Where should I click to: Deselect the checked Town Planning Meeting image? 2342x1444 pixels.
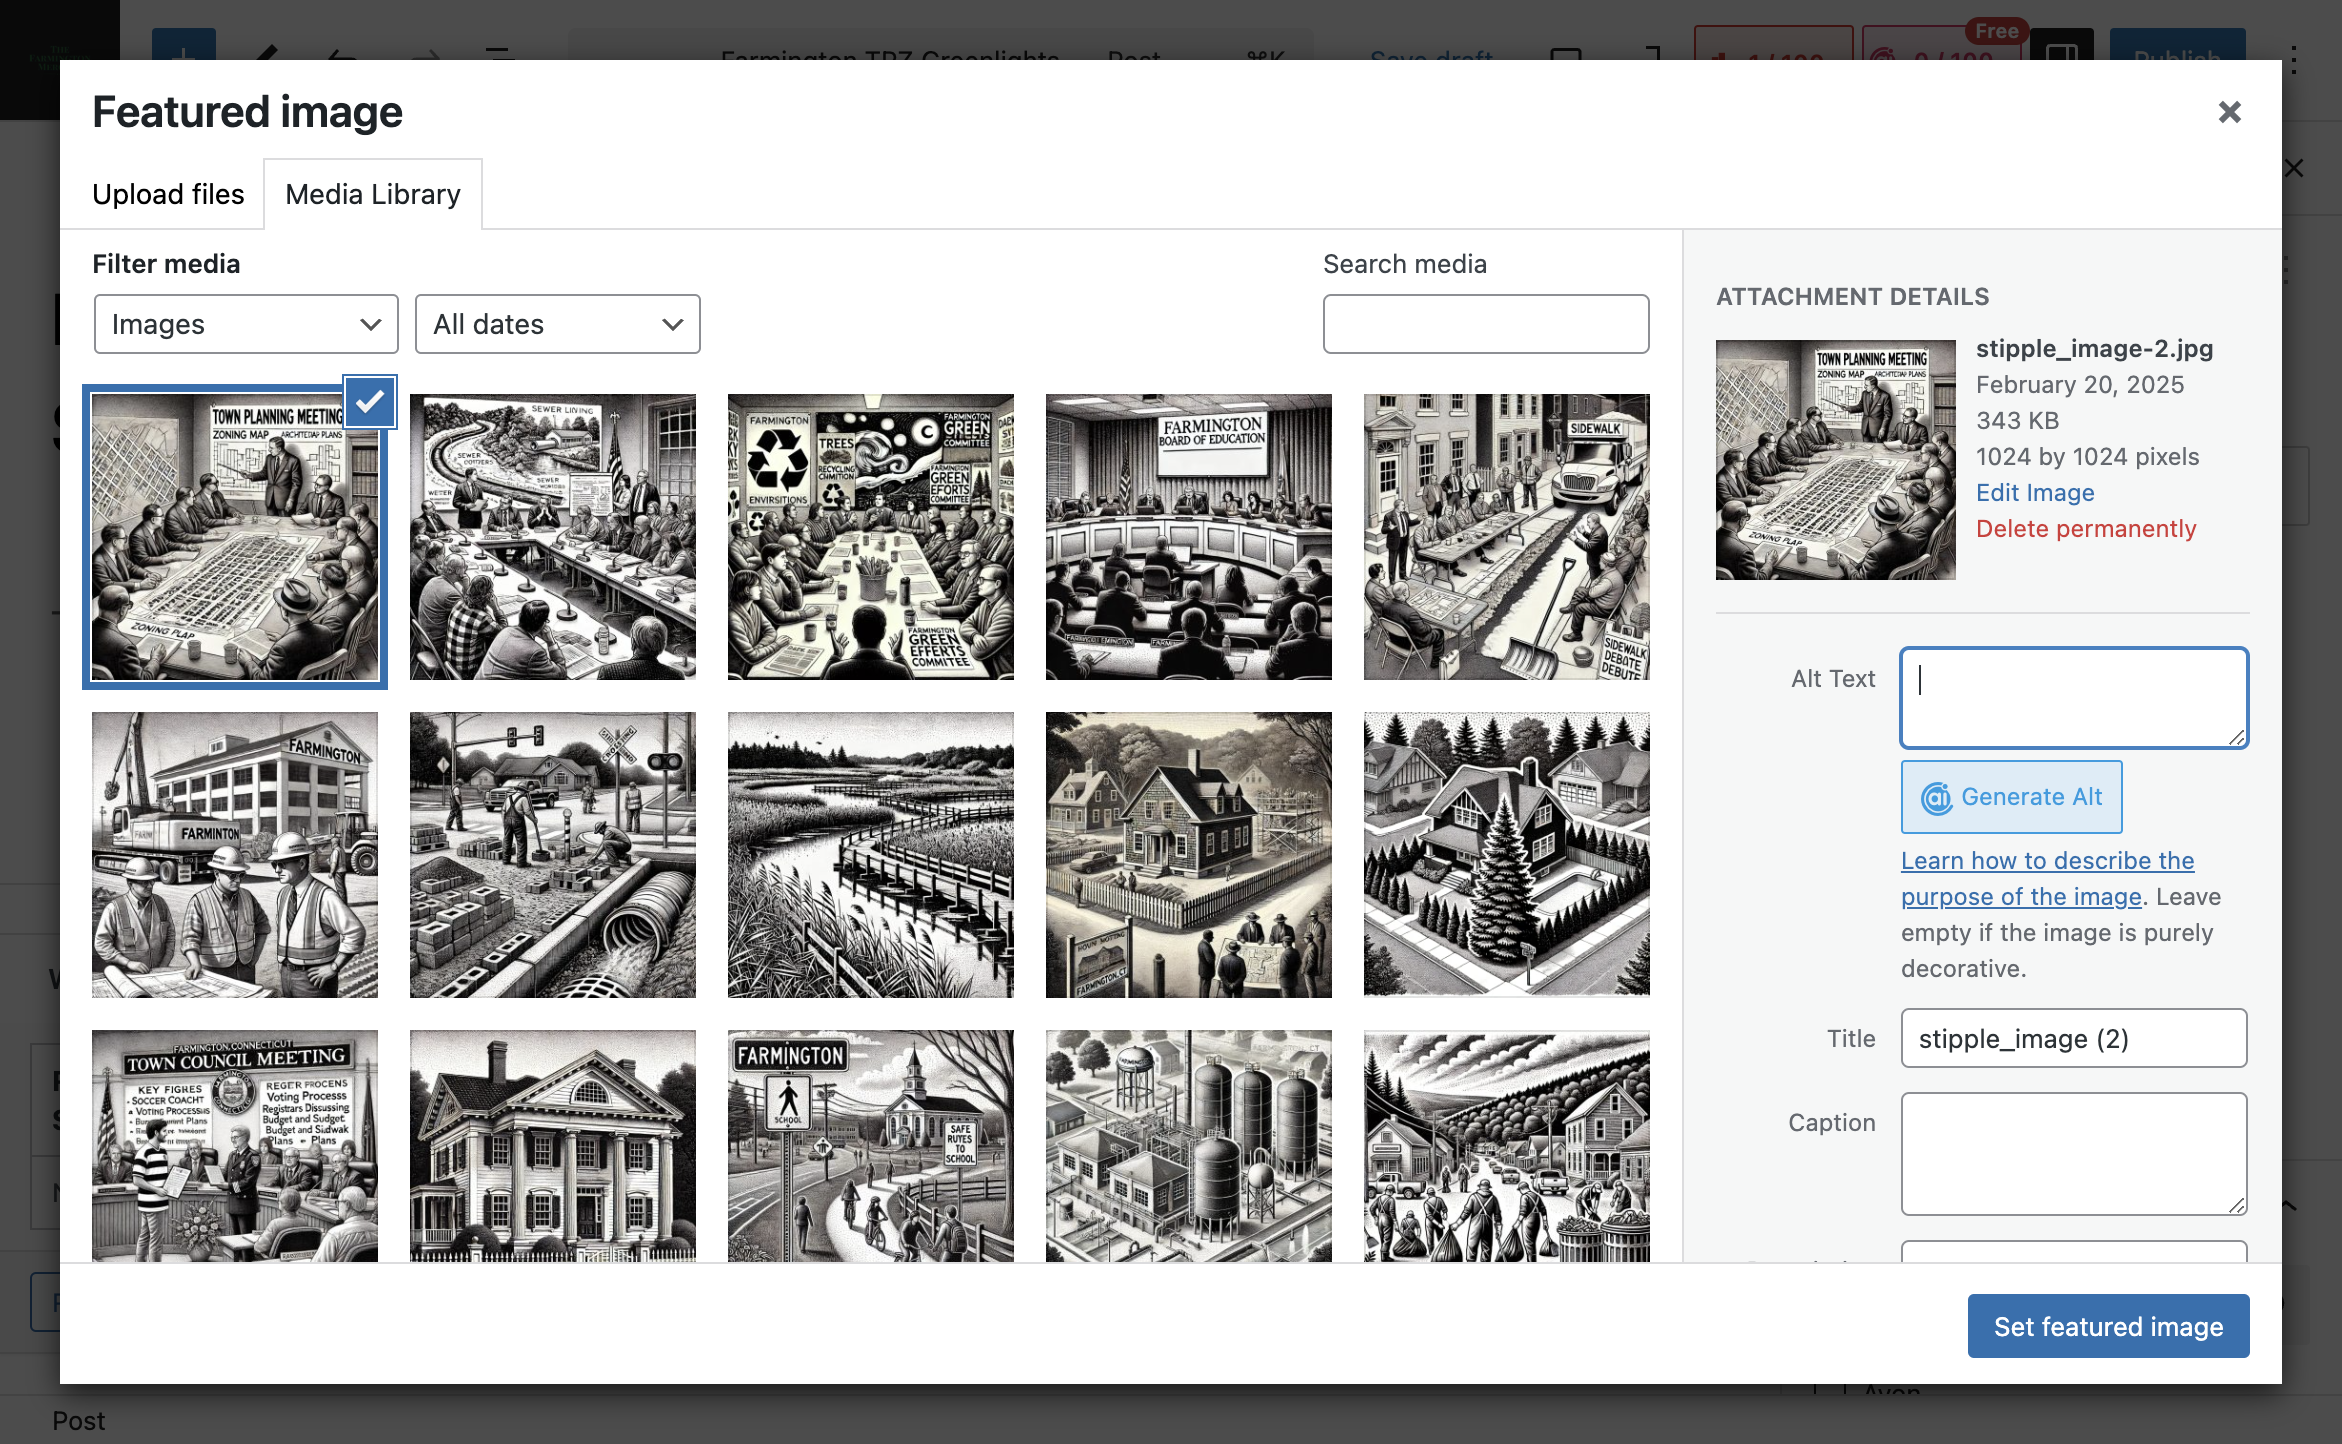click(x=369, y=402)
